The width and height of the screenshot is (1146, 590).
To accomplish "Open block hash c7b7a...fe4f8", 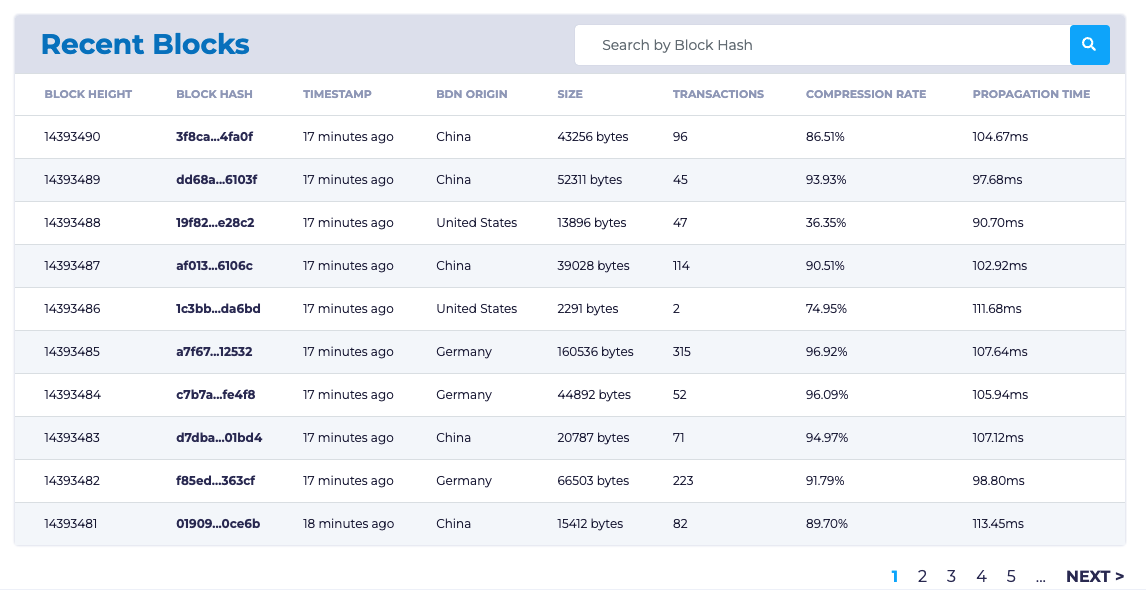I will [x=215, y=395].
